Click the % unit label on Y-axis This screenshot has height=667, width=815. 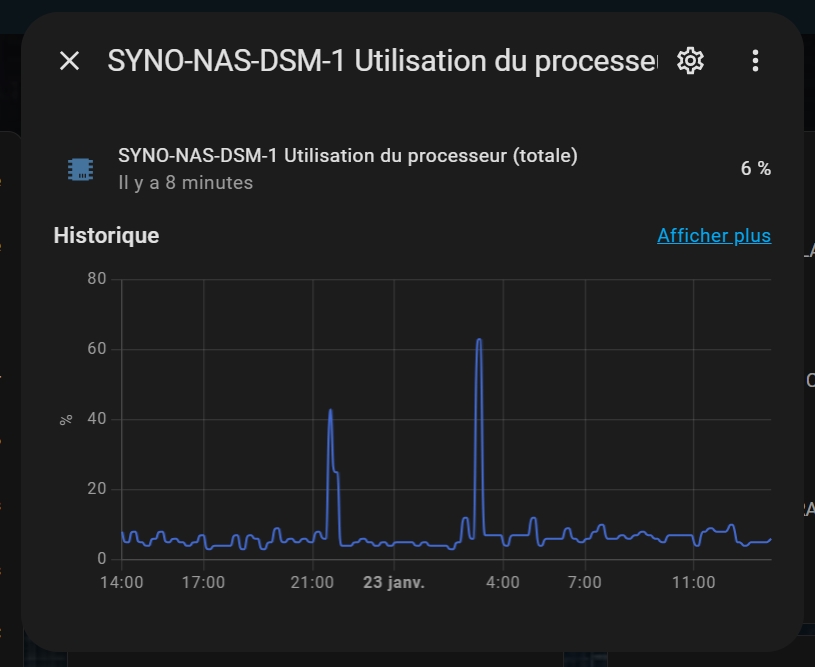click(66, 419)
